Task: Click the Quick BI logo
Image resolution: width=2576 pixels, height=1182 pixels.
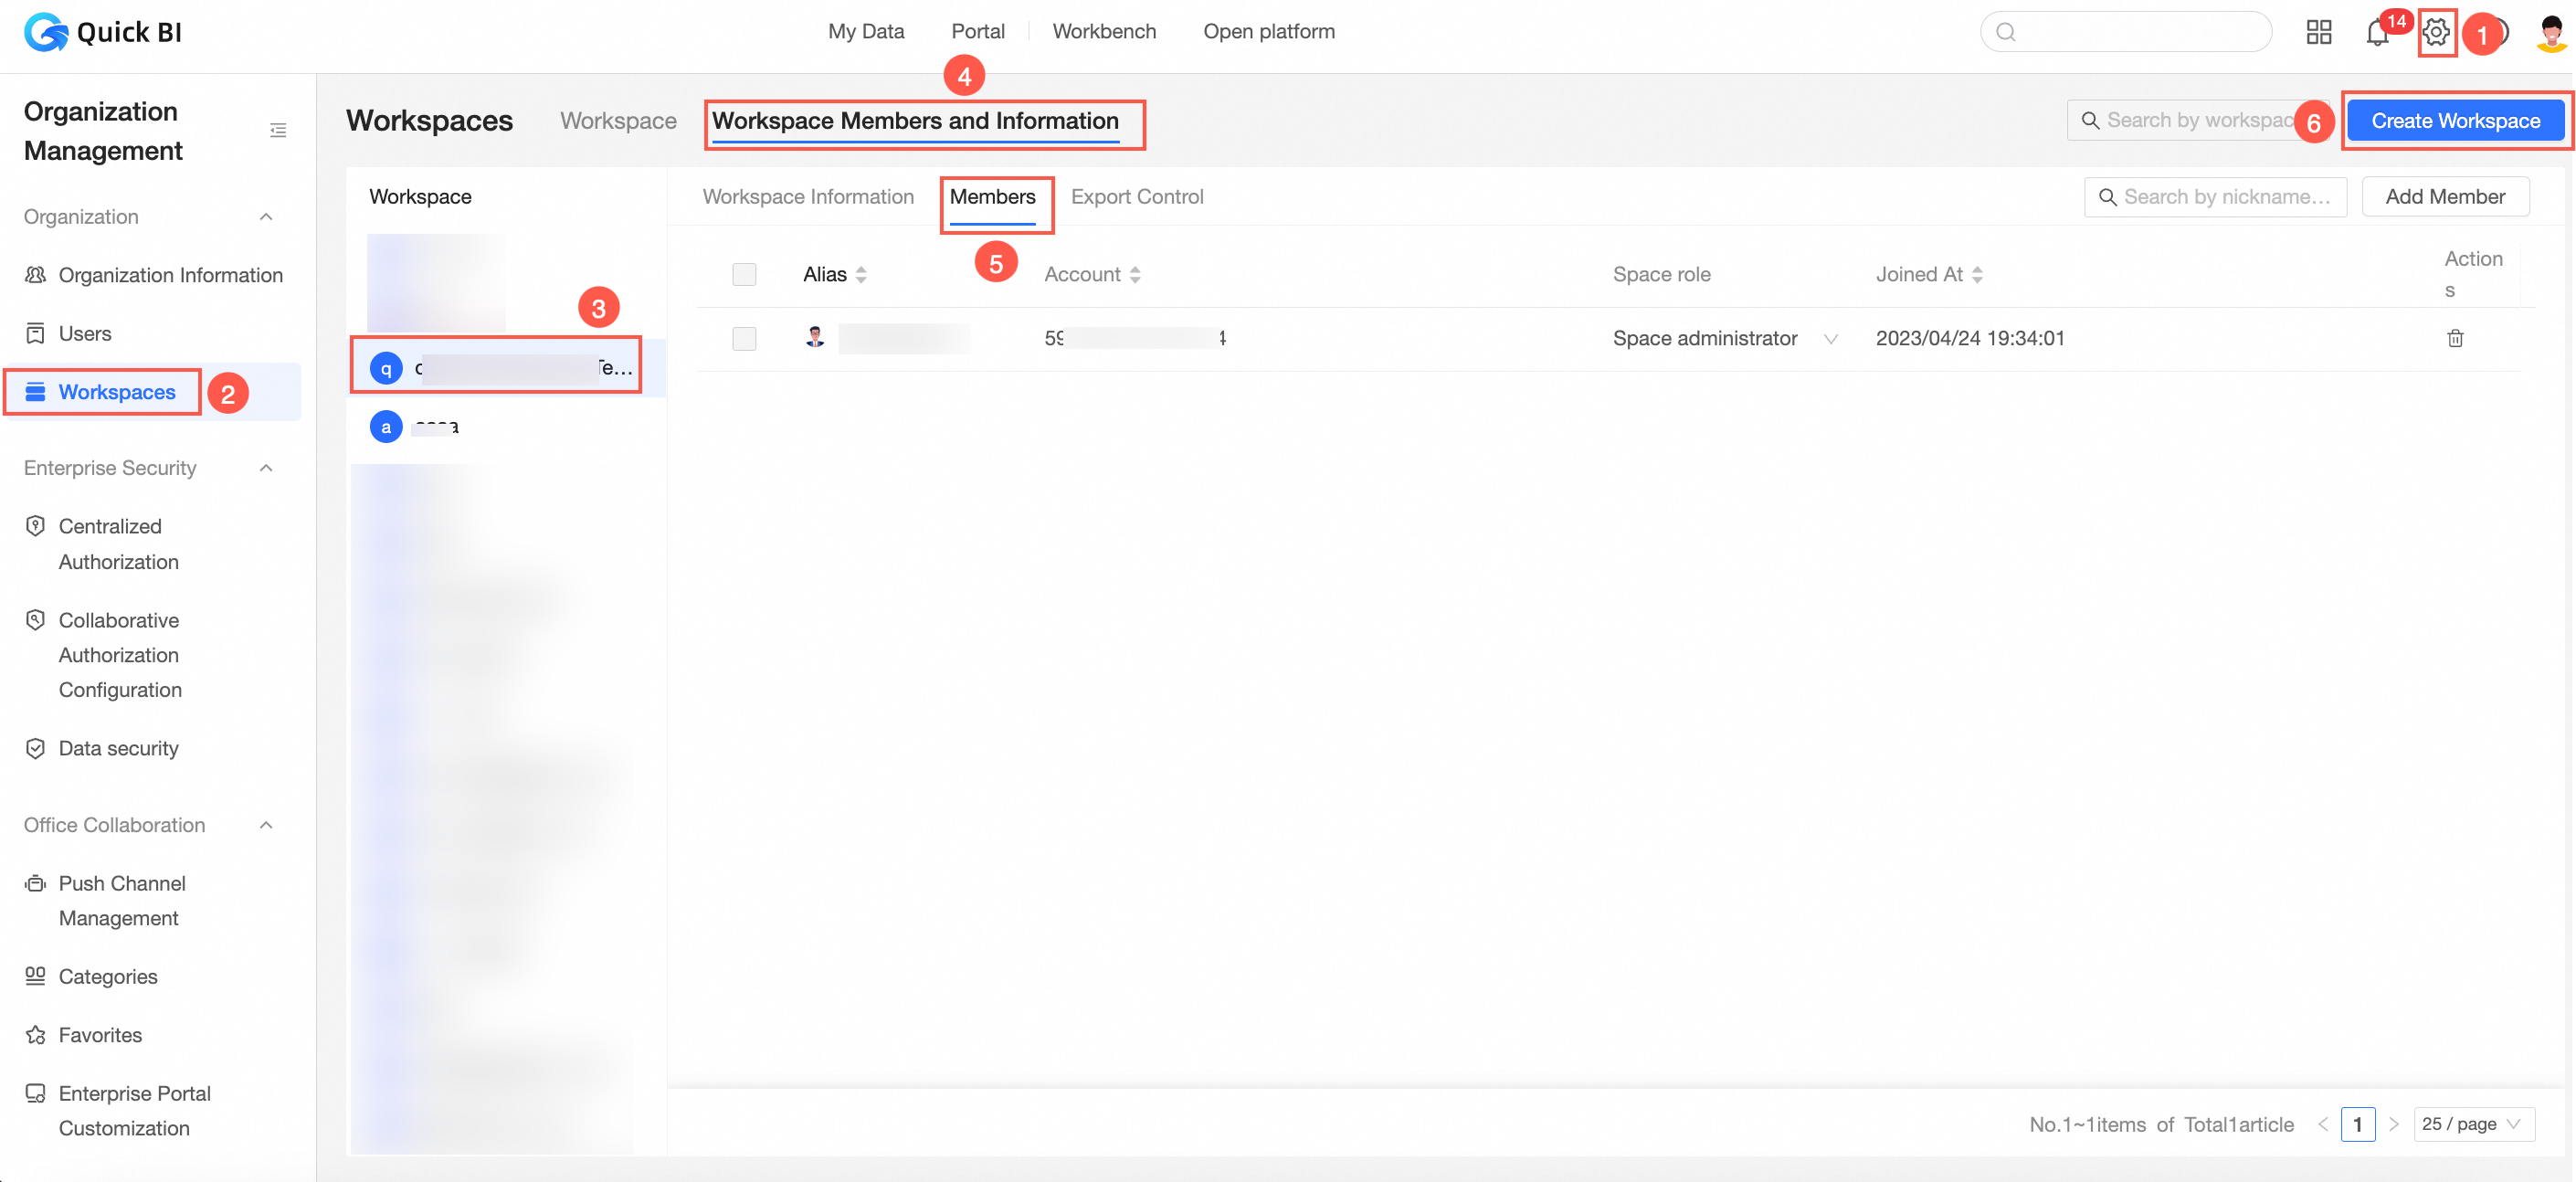Action: tap(104, 32)
